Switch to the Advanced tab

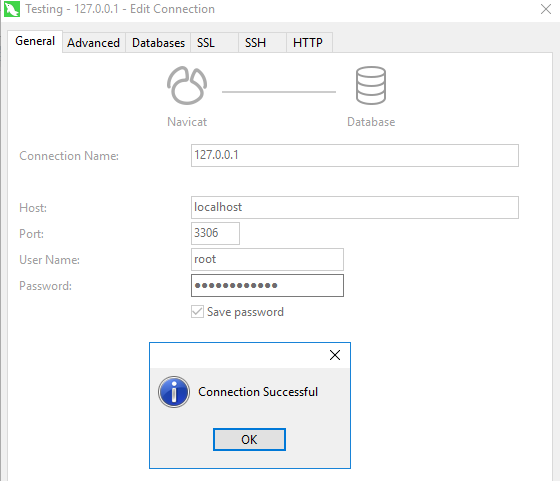[x=94, y=43]
